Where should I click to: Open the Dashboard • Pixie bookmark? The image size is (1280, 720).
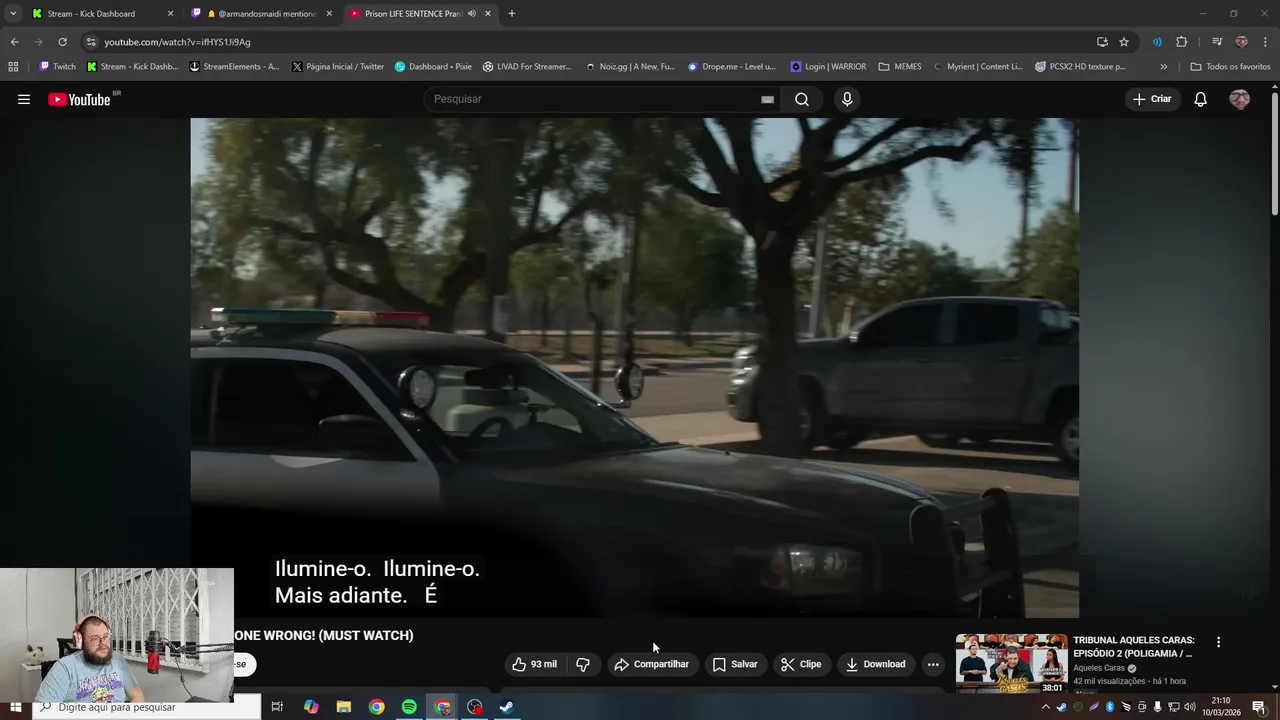point(433,67)
